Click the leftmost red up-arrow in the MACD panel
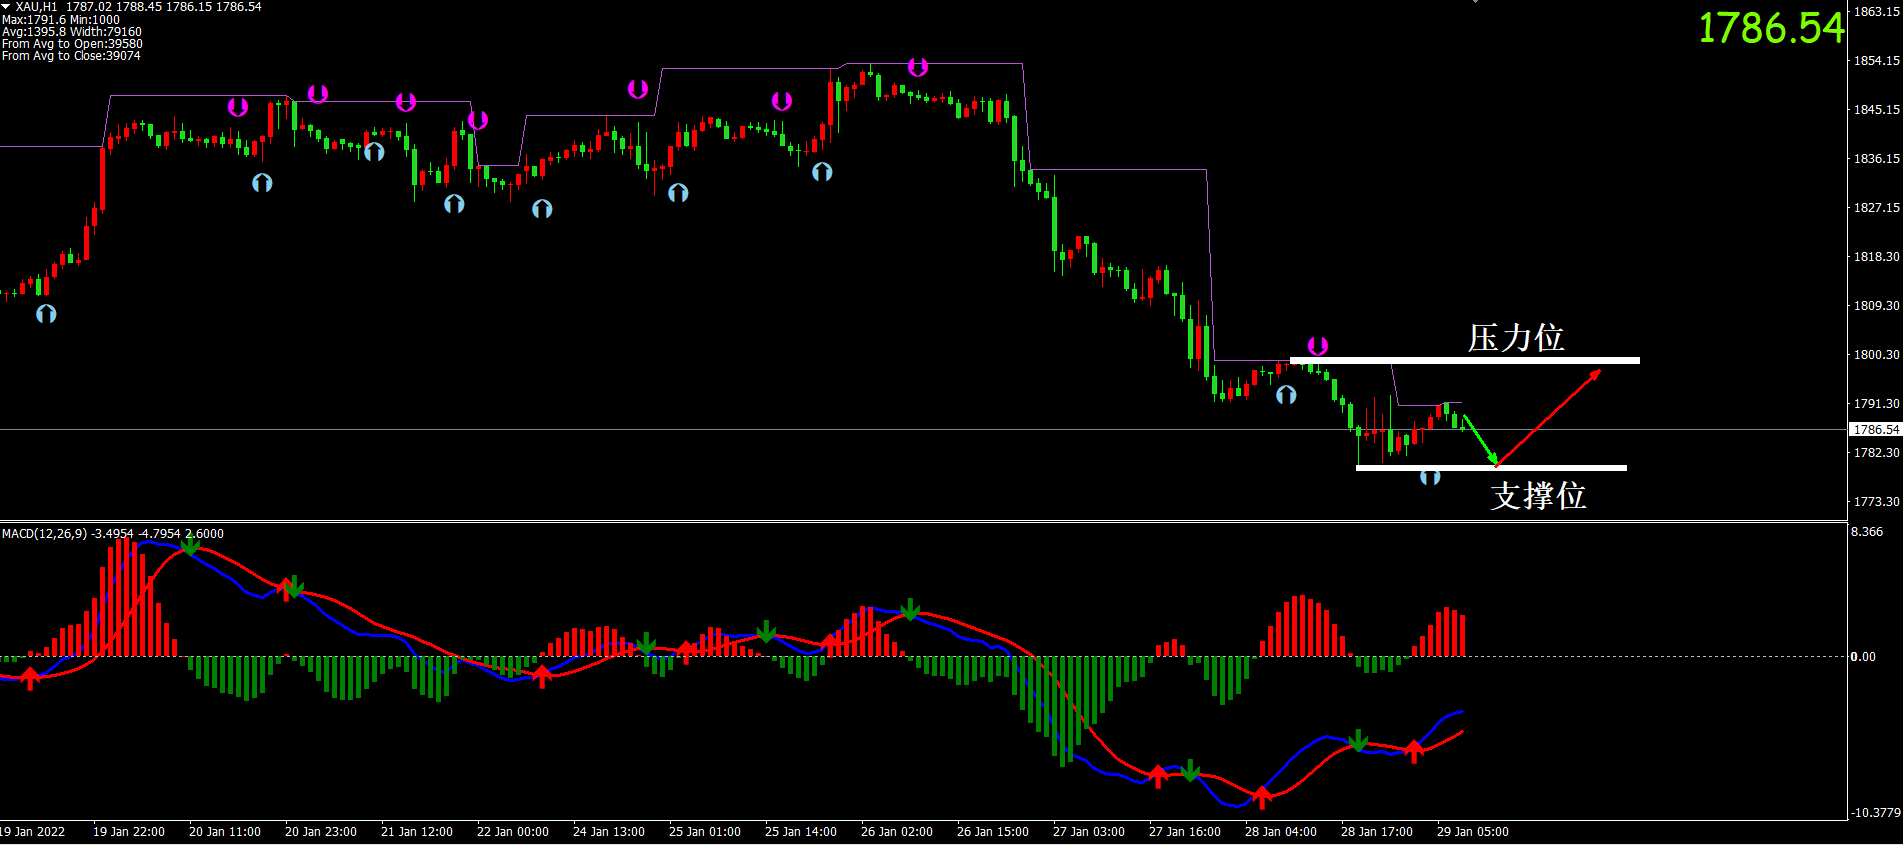This screenshot has width=1903, height=846. [x=30, y=678]
